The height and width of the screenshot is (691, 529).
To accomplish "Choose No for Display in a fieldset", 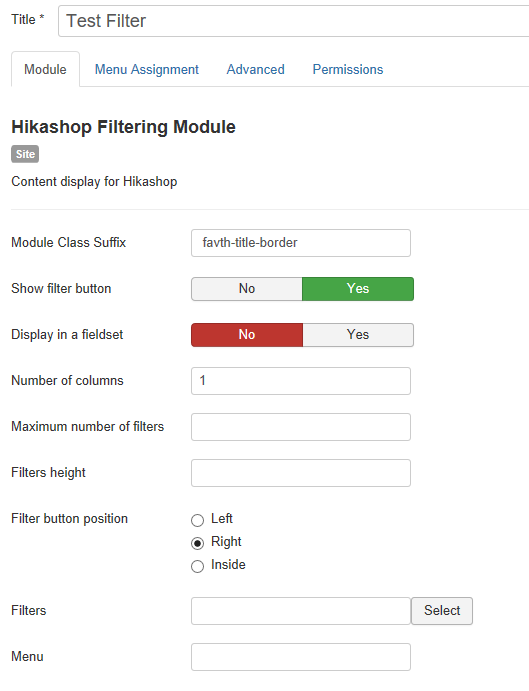I will [x=247, y=335].
